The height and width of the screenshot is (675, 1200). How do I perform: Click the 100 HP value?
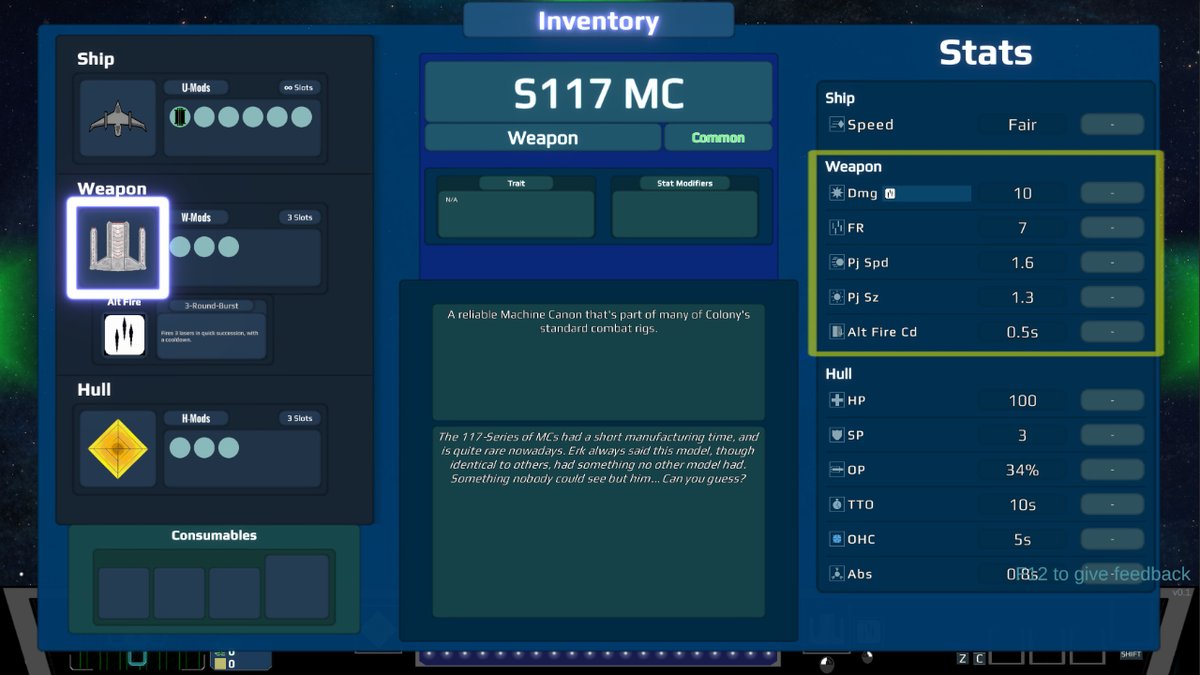point(1022,400)
